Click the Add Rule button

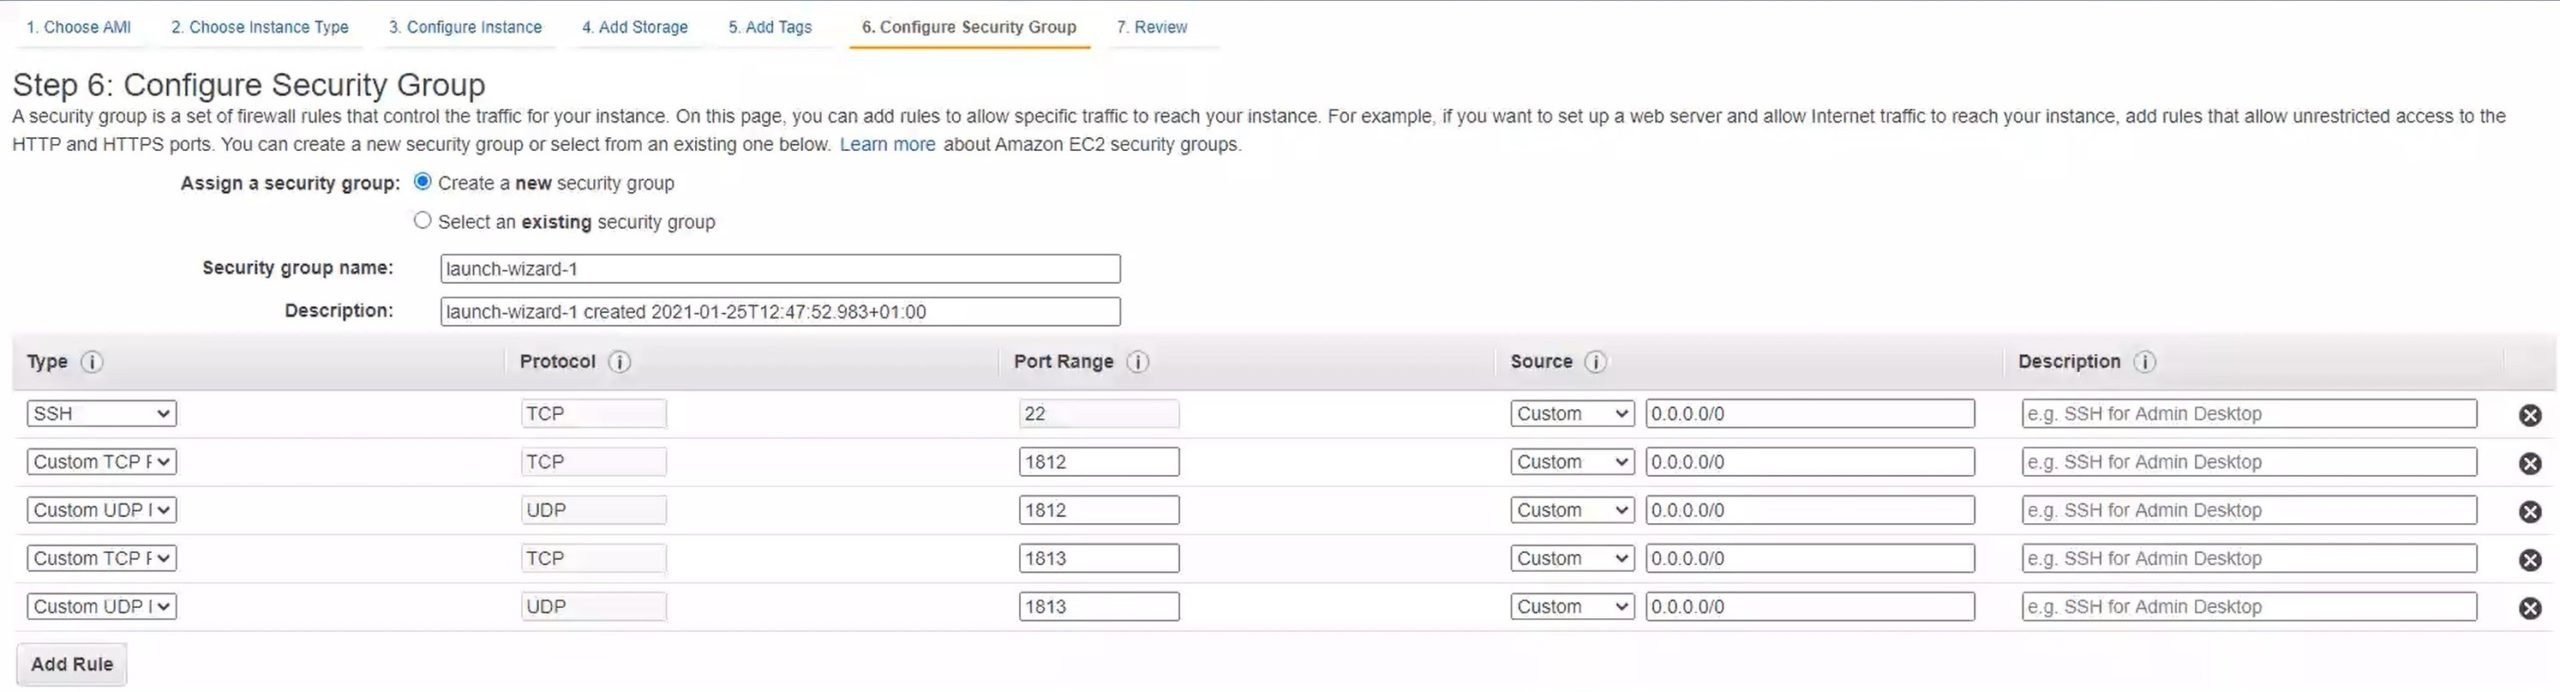72,664
